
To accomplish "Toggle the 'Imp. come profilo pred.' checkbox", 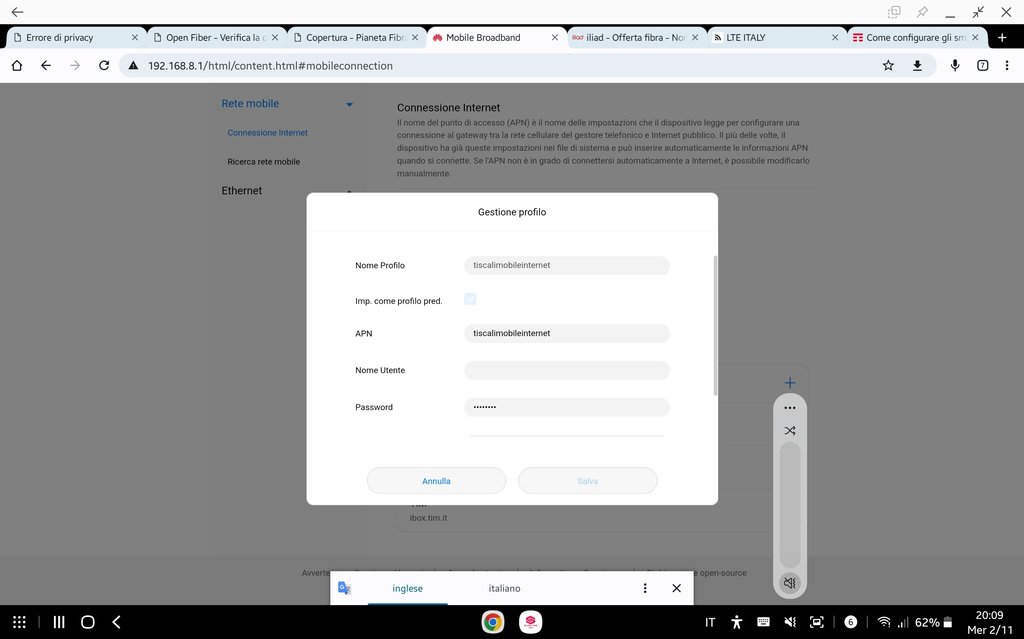I will 470,299.
